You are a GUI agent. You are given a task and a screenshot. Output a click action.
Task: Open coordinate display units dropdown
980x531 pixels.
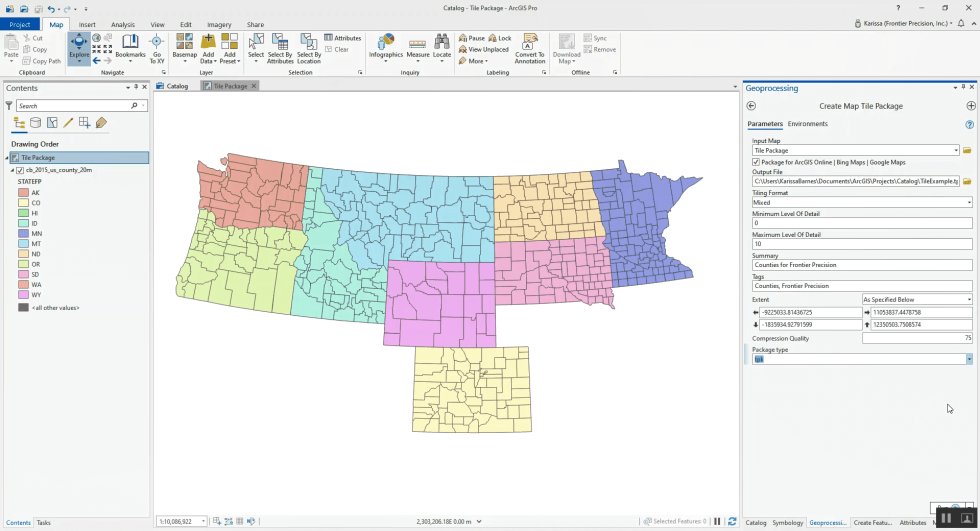click(x=479, y=521)
